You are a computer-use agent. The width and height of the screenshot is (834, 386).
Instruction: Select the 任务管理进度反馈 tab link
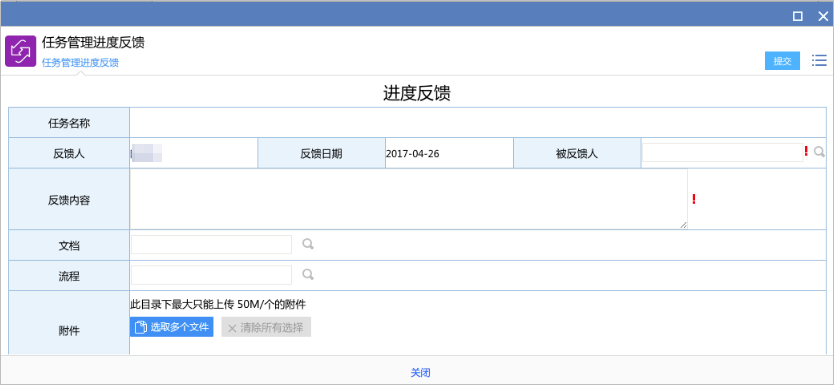pyautogui.click(x=80, y=63)
